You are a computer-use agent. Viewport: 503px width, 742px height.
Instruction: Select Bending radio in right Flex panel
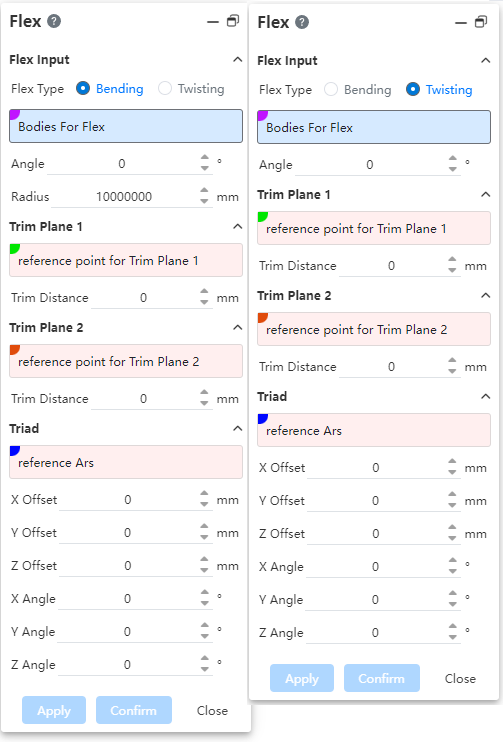pyautogui.click(x=331, y=89)
